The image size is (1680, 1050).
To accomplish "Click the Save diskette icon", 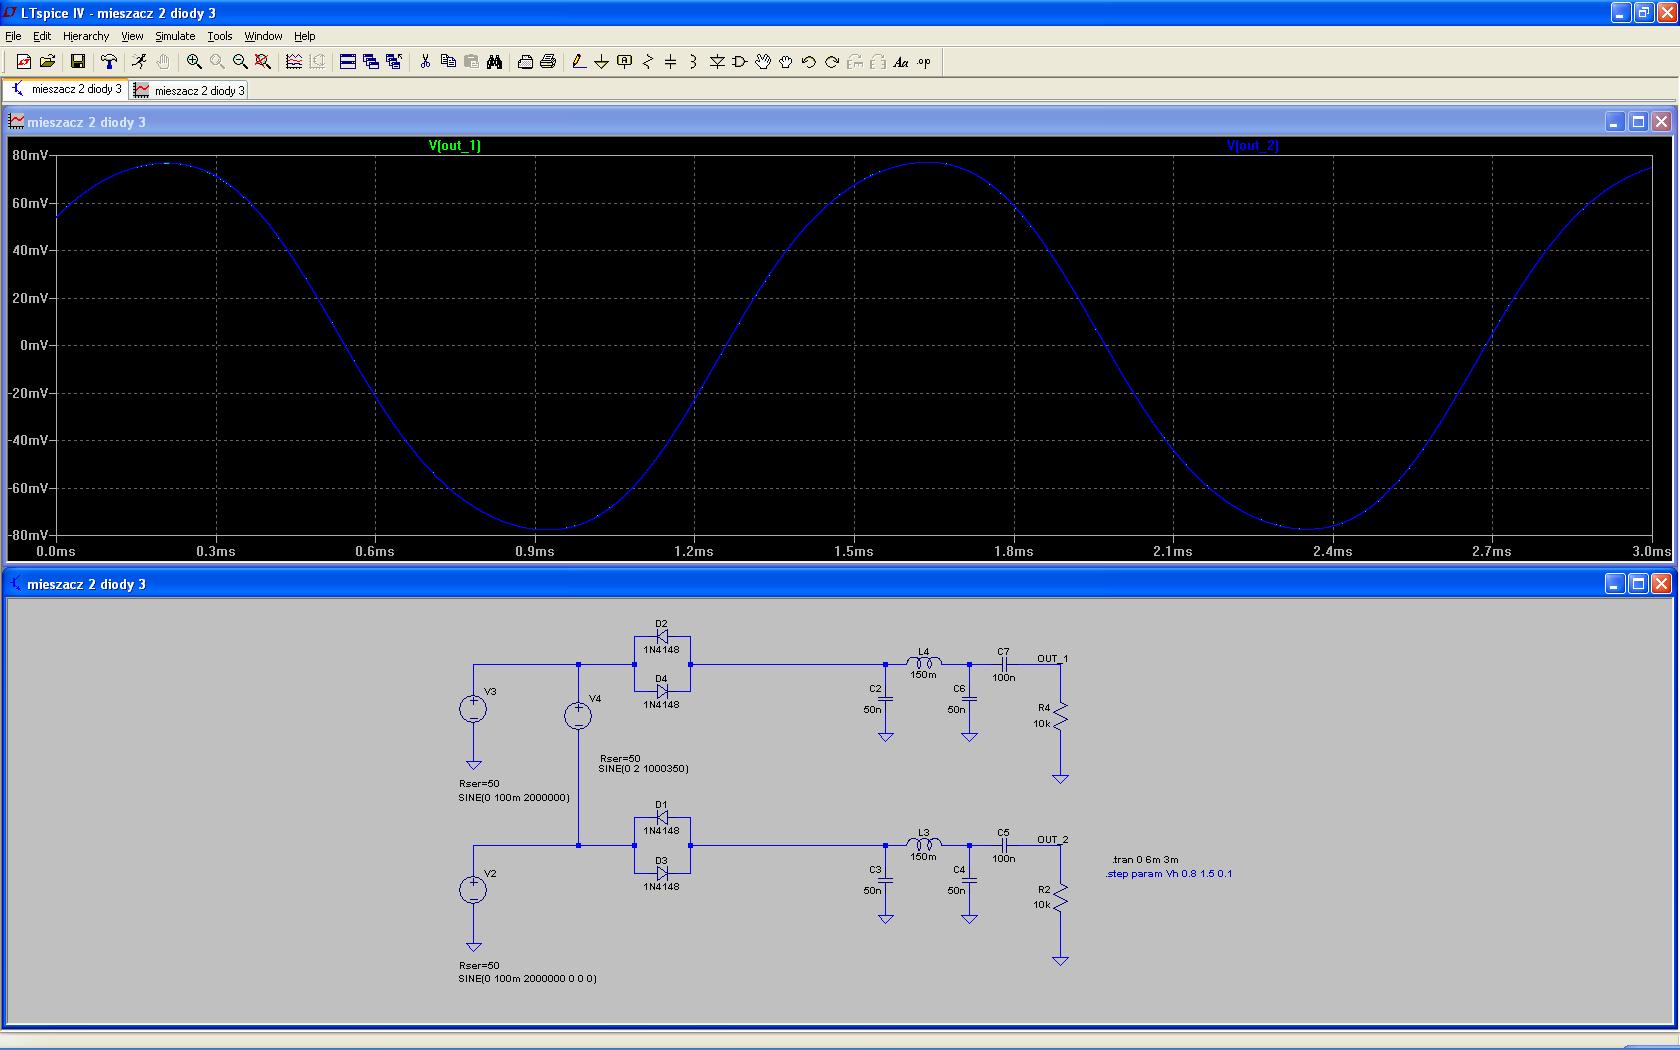I will [x=77, y=62].
